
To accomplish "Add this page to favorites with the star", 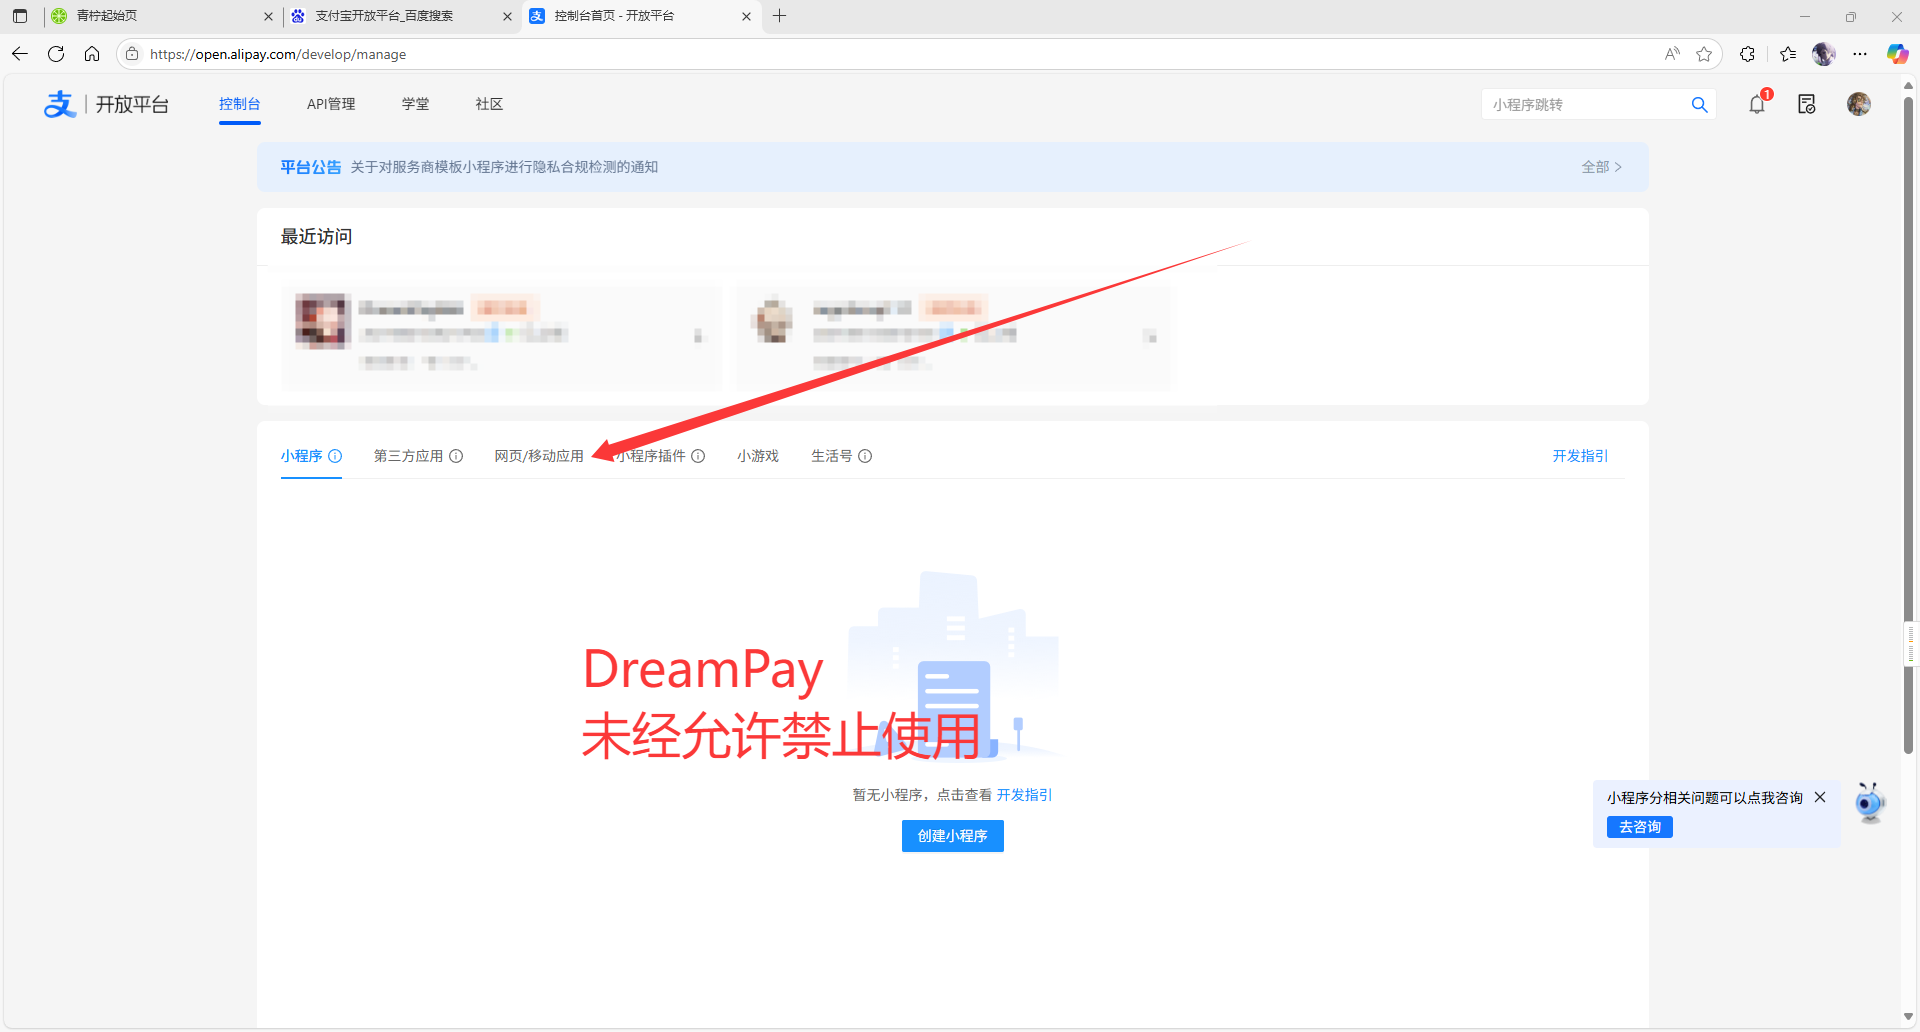I will [1704, 54].
